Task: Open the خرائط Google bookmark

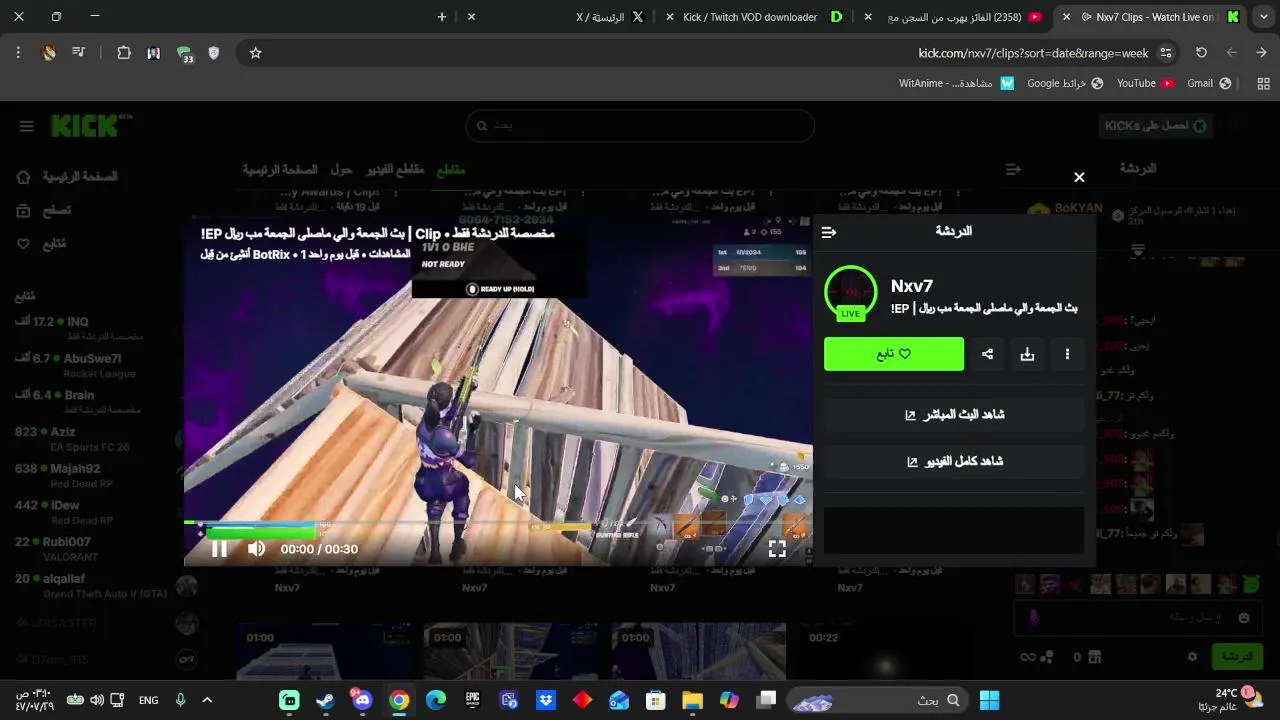Action: pos(1065,83)
